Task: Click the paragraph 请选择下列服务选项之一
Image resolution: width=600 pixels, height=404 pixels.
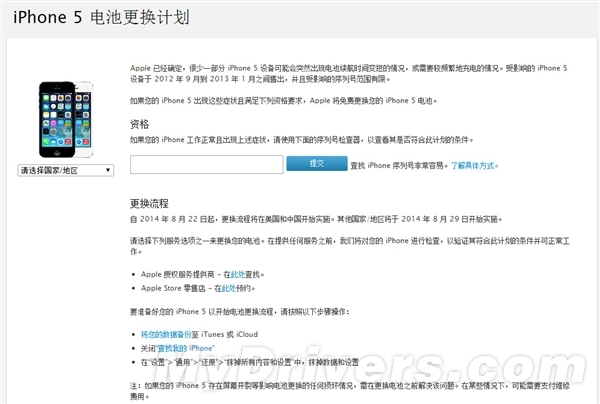Action: [x=350, y=246]
